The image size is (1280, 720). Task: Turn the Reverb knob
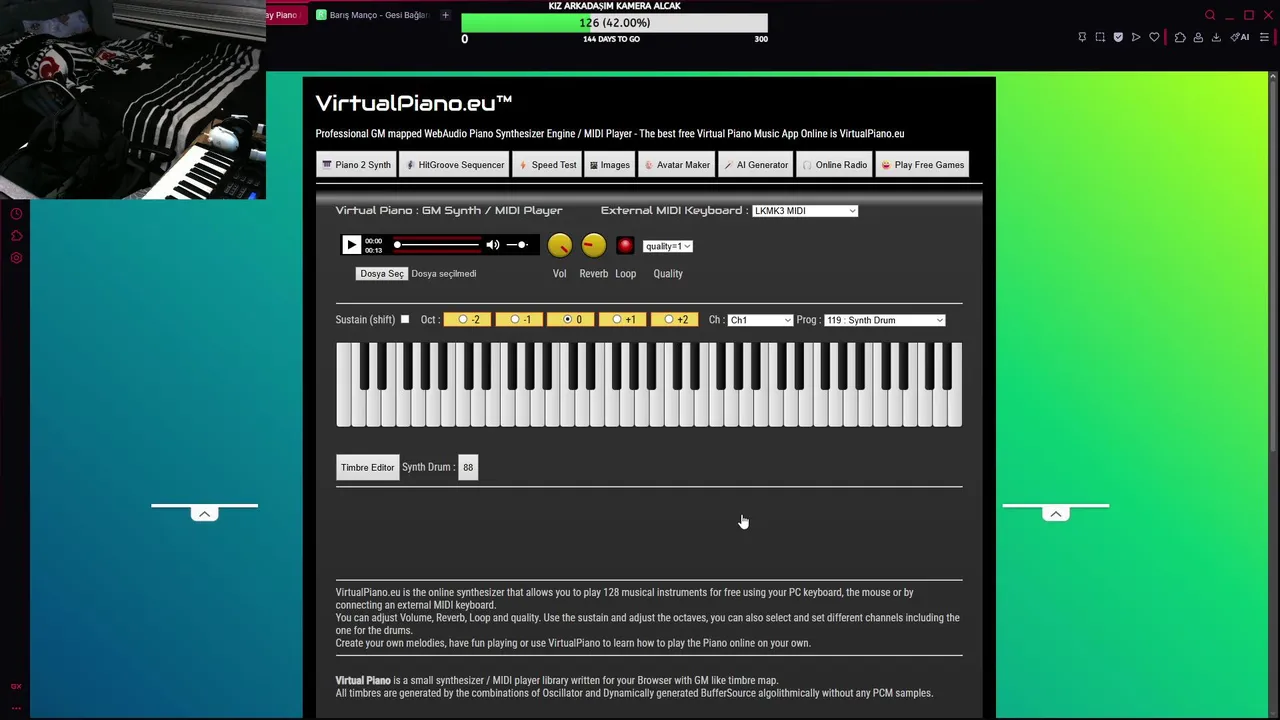[x=593, y=245]
